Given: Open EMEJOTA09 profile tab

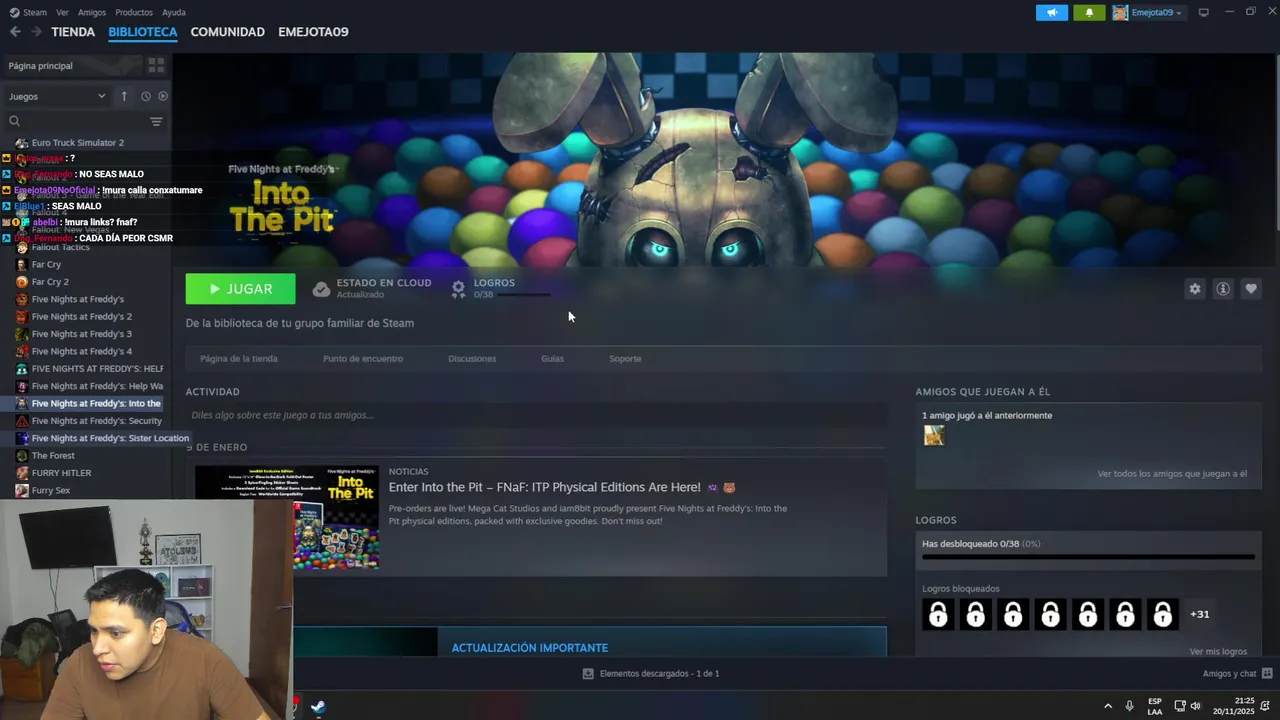Looking at the screenshot, I should tap(313, 32).
